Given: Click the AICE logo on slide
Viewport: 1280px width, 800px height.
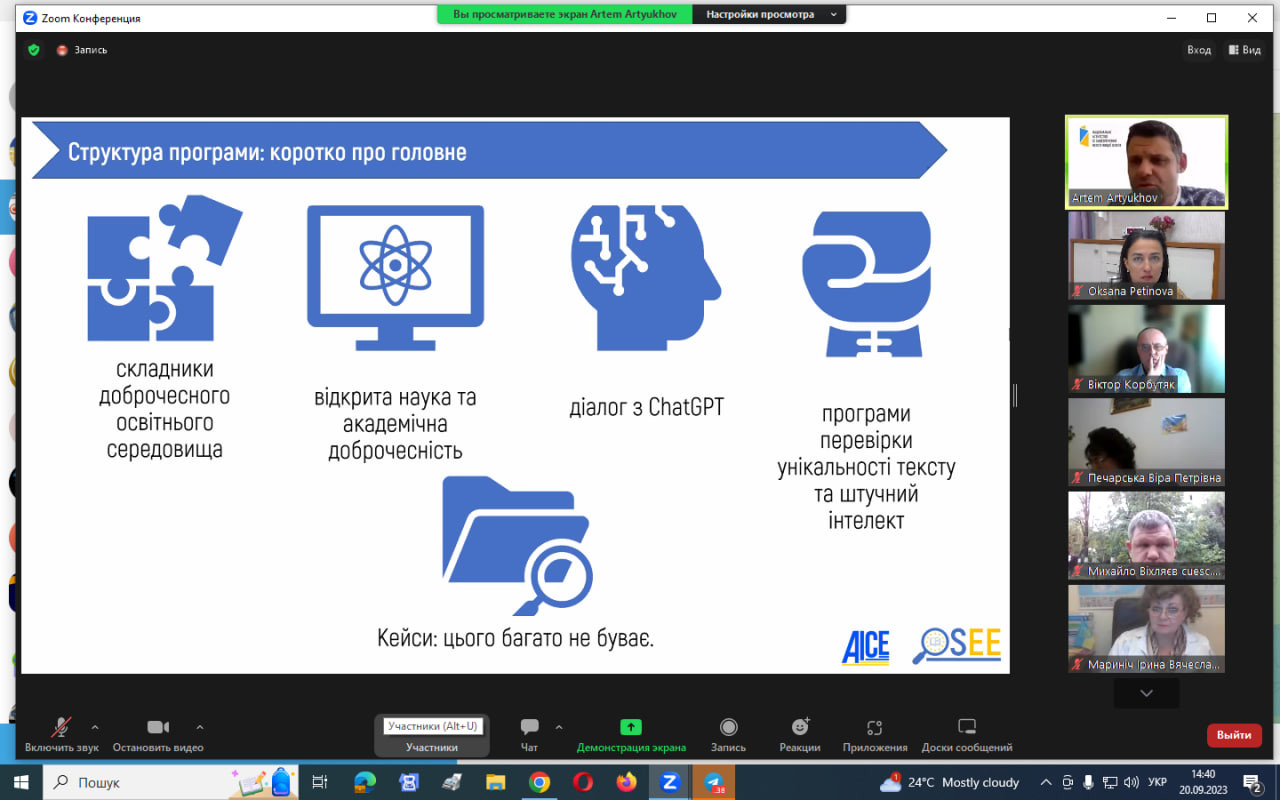Looking at the screenshot, I should click(x=865, y=647).
